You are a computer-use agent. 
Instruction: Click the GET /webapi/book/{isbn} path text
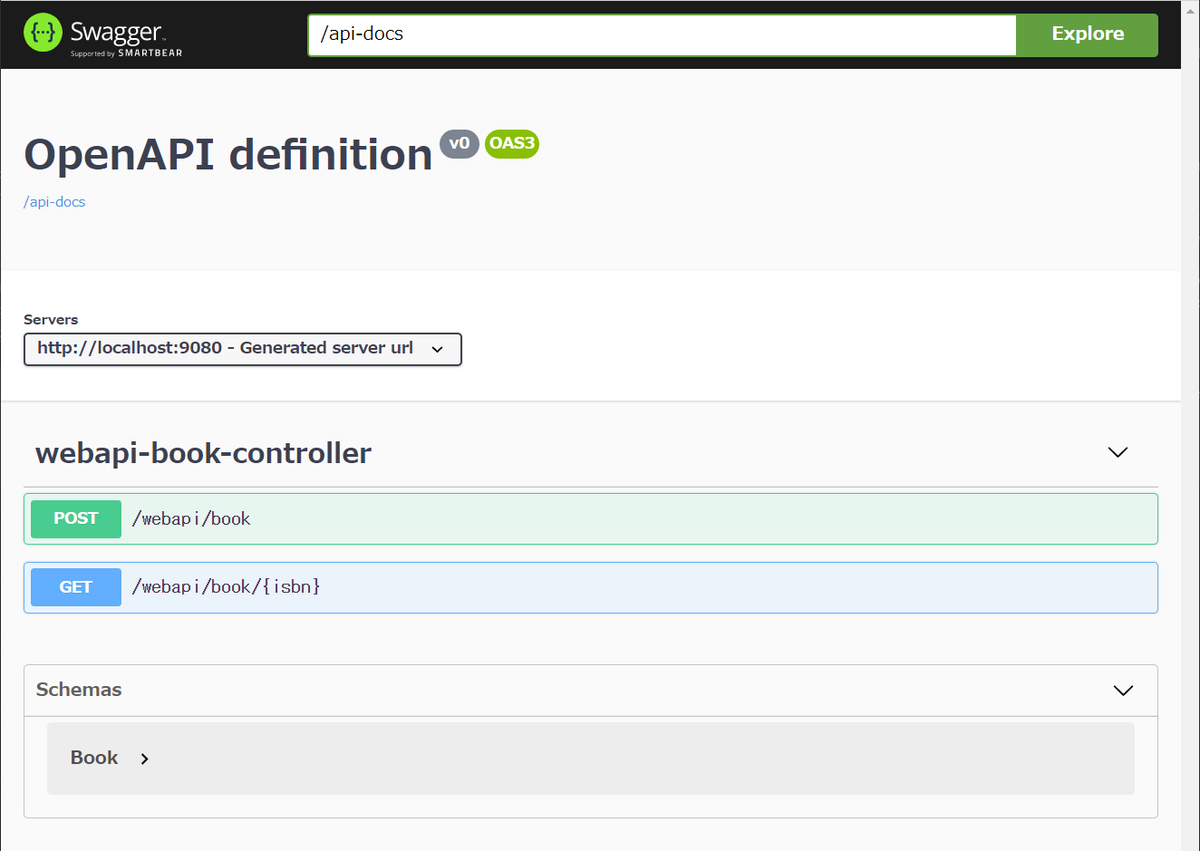pos(226,587)
